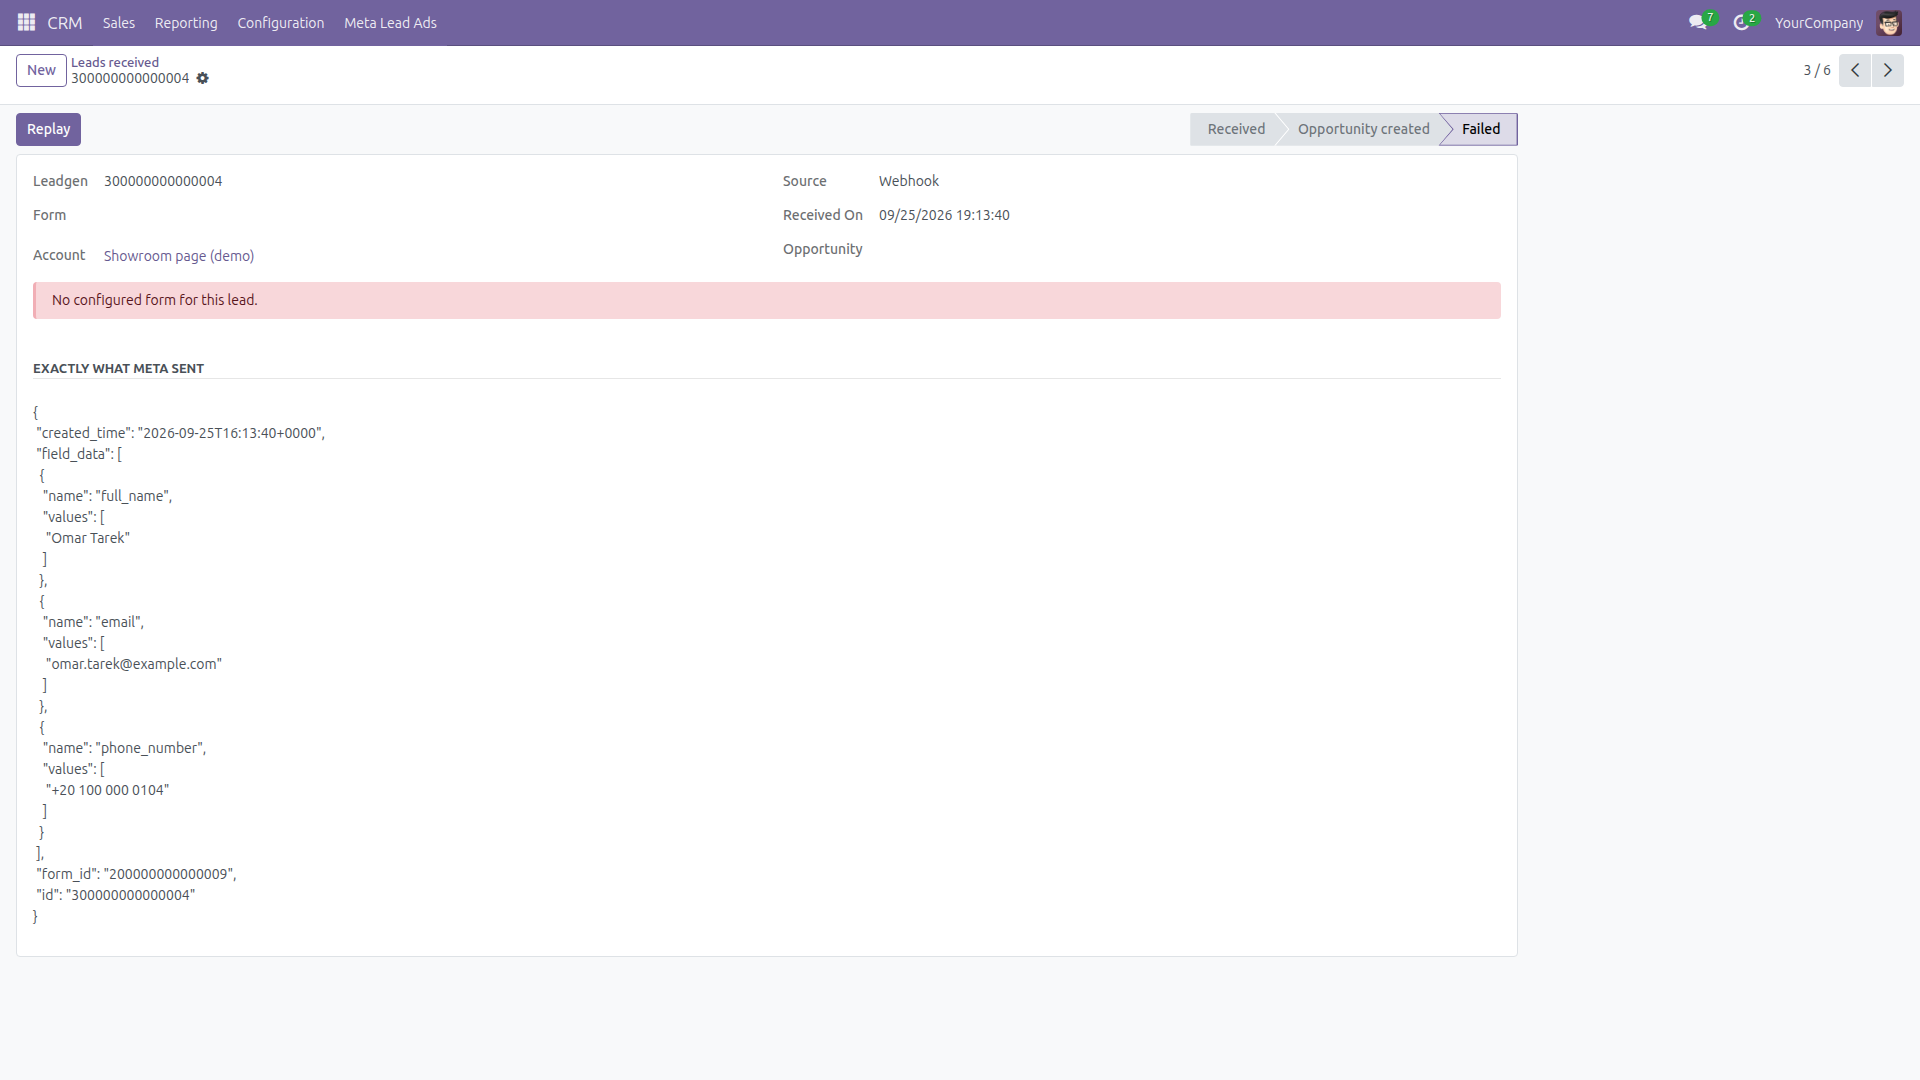Open the user avatar menu
The height and width of the screenshot is (1080, 1920).
click(x=1889, y=22)
